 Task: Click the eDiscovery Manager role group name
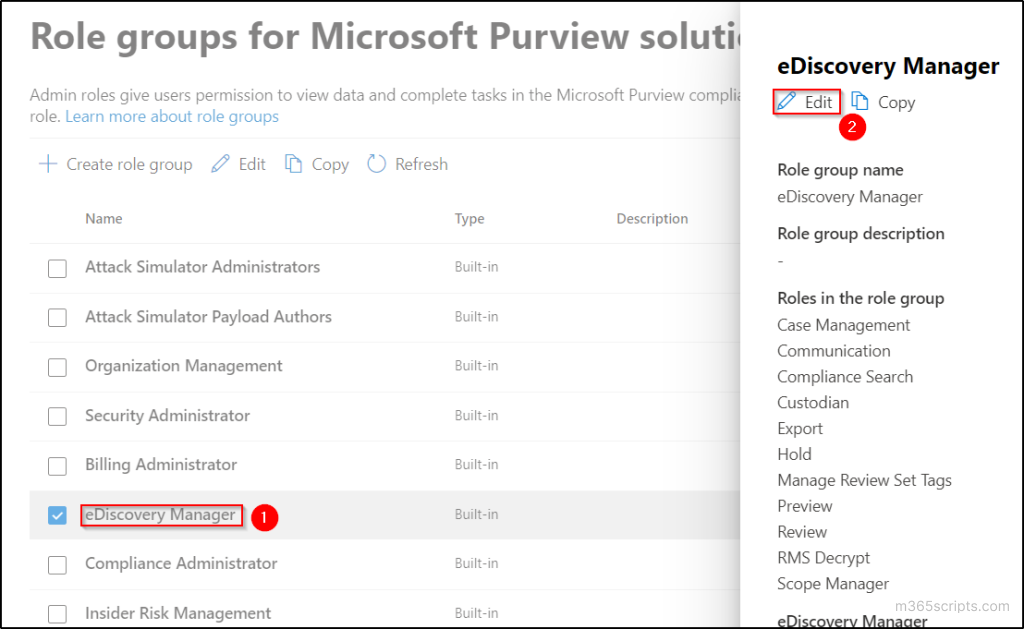[x=161, y=514]
